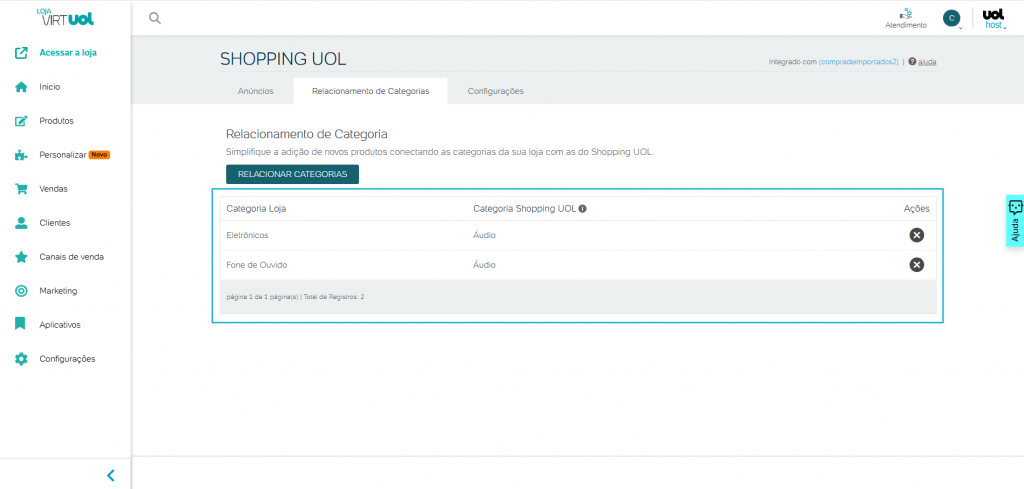
Task: Click the Eletrônicos table cell
Action: (248, 235)
